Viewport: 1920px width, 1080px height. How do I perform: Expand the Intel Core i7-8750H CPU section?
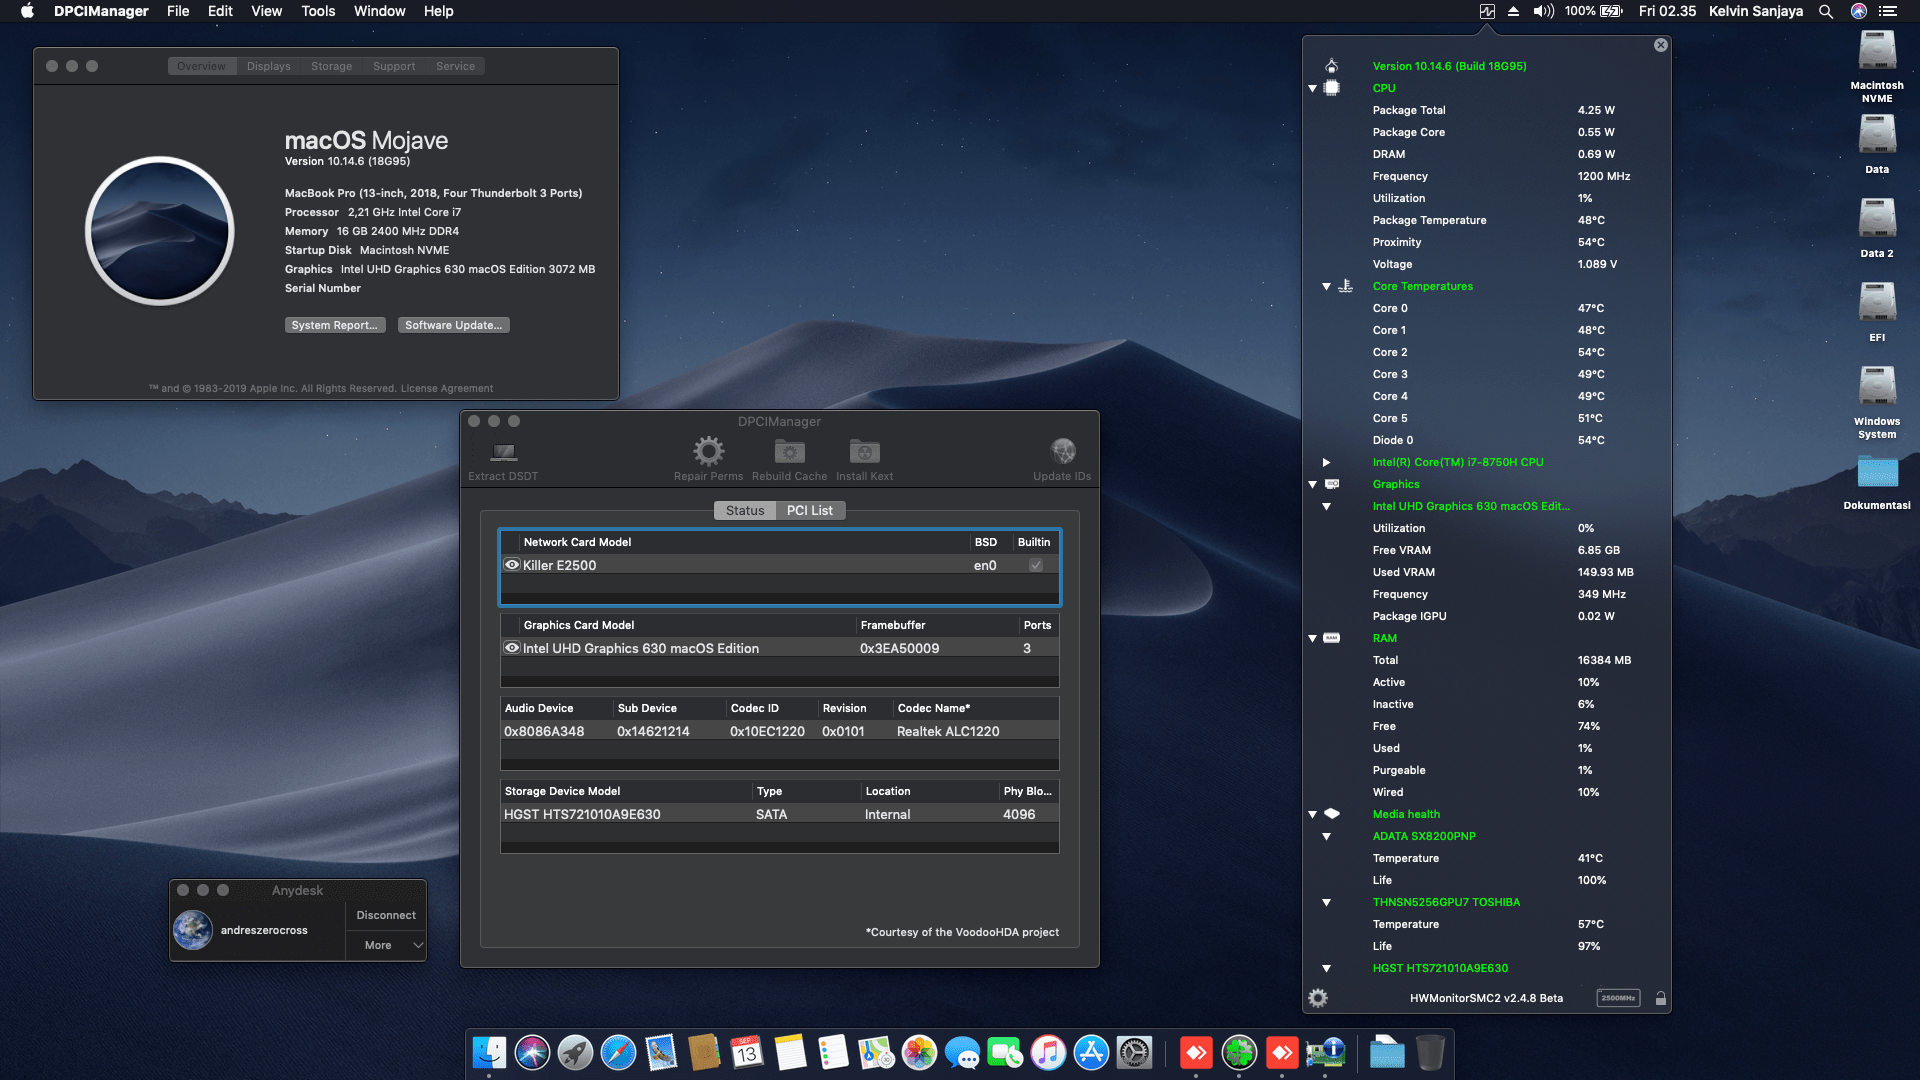coord(1325,462)
